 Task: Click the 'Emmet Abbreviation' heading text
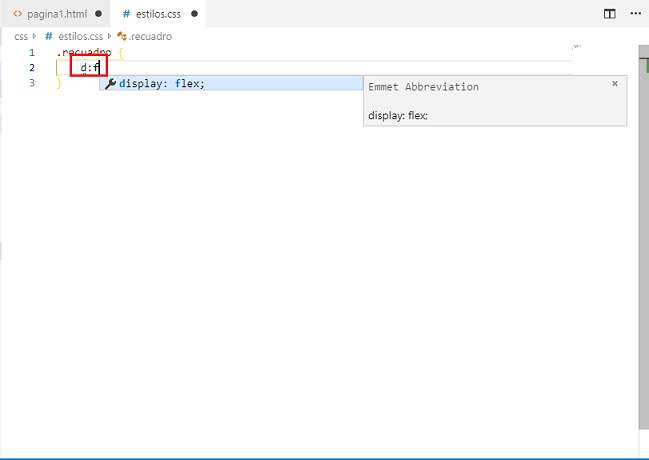[x=423, y=87]
